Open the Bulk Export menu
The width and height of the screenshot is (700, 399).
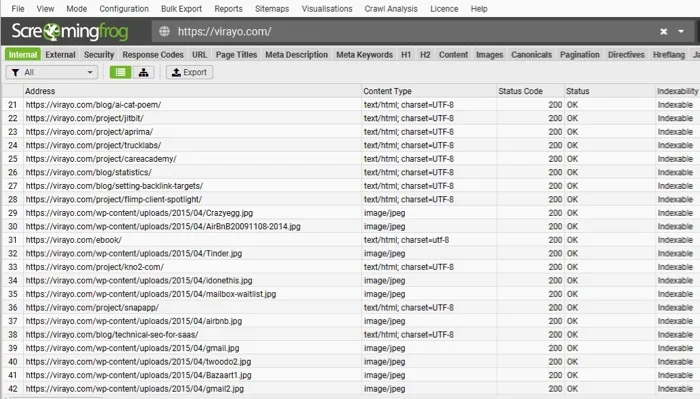(181, 9)
